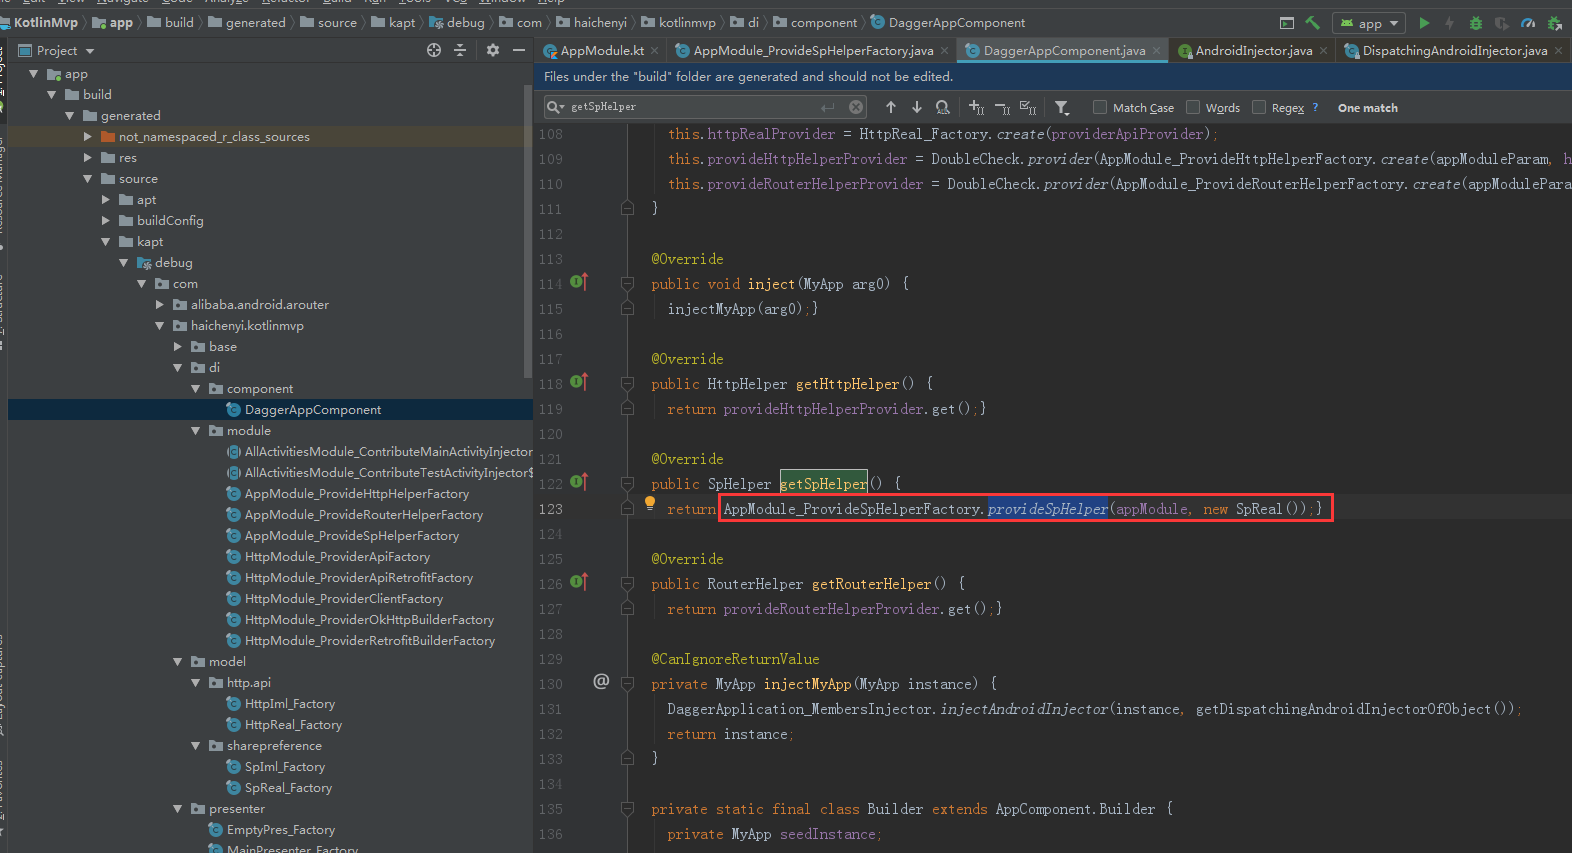
Task: Click Run with Coverage shield icon
Action: click(x=1502, y=22)
